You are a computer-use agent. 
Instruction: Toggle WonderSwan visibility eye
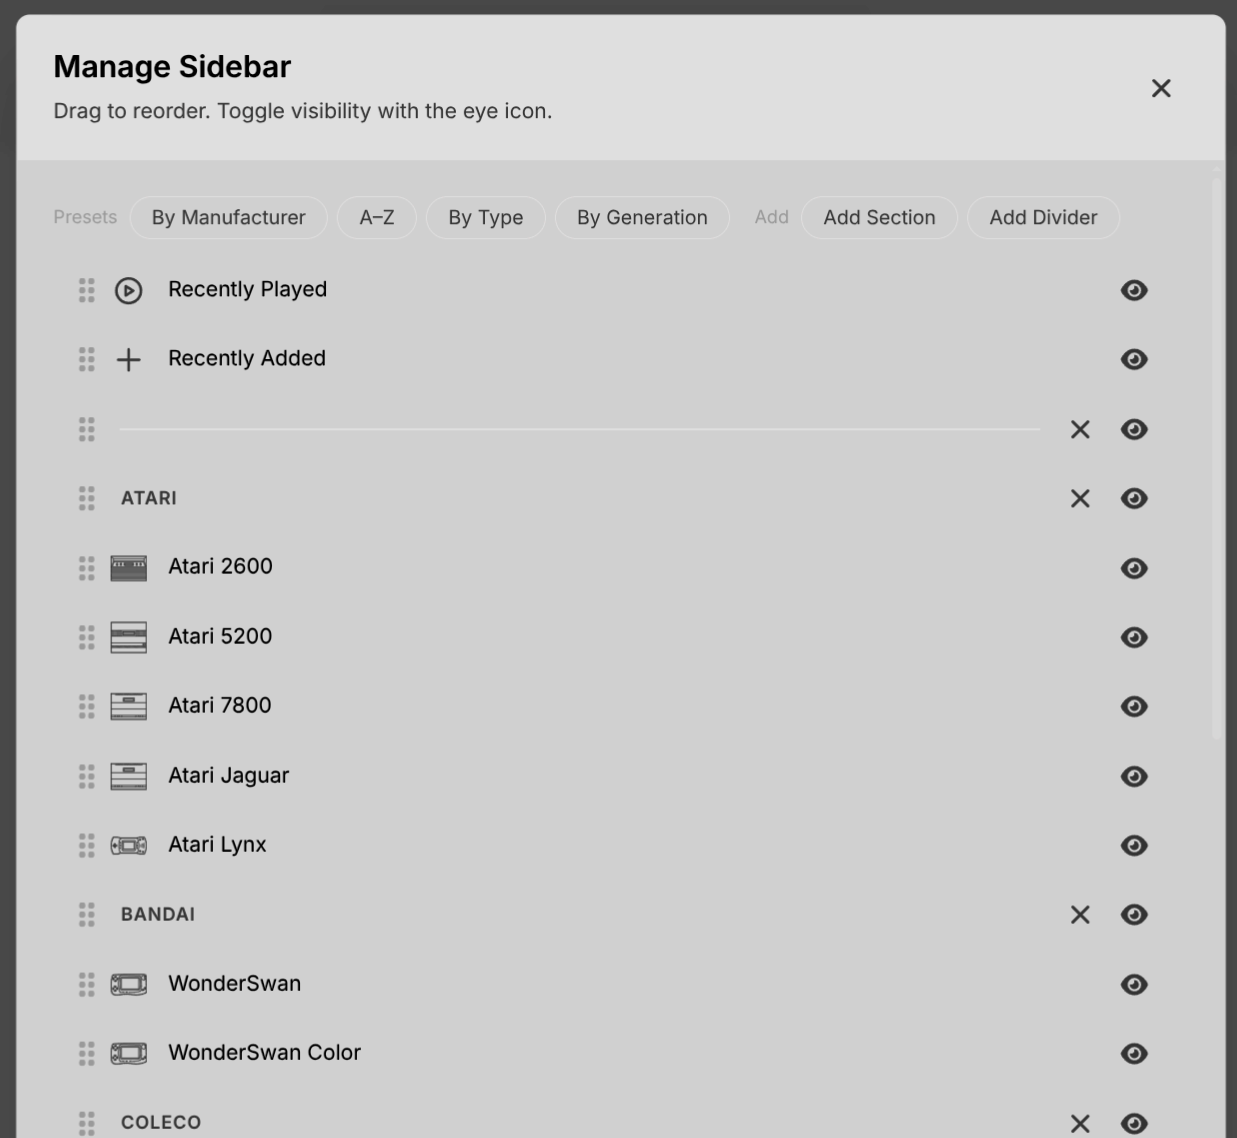tap(1134, 985)
